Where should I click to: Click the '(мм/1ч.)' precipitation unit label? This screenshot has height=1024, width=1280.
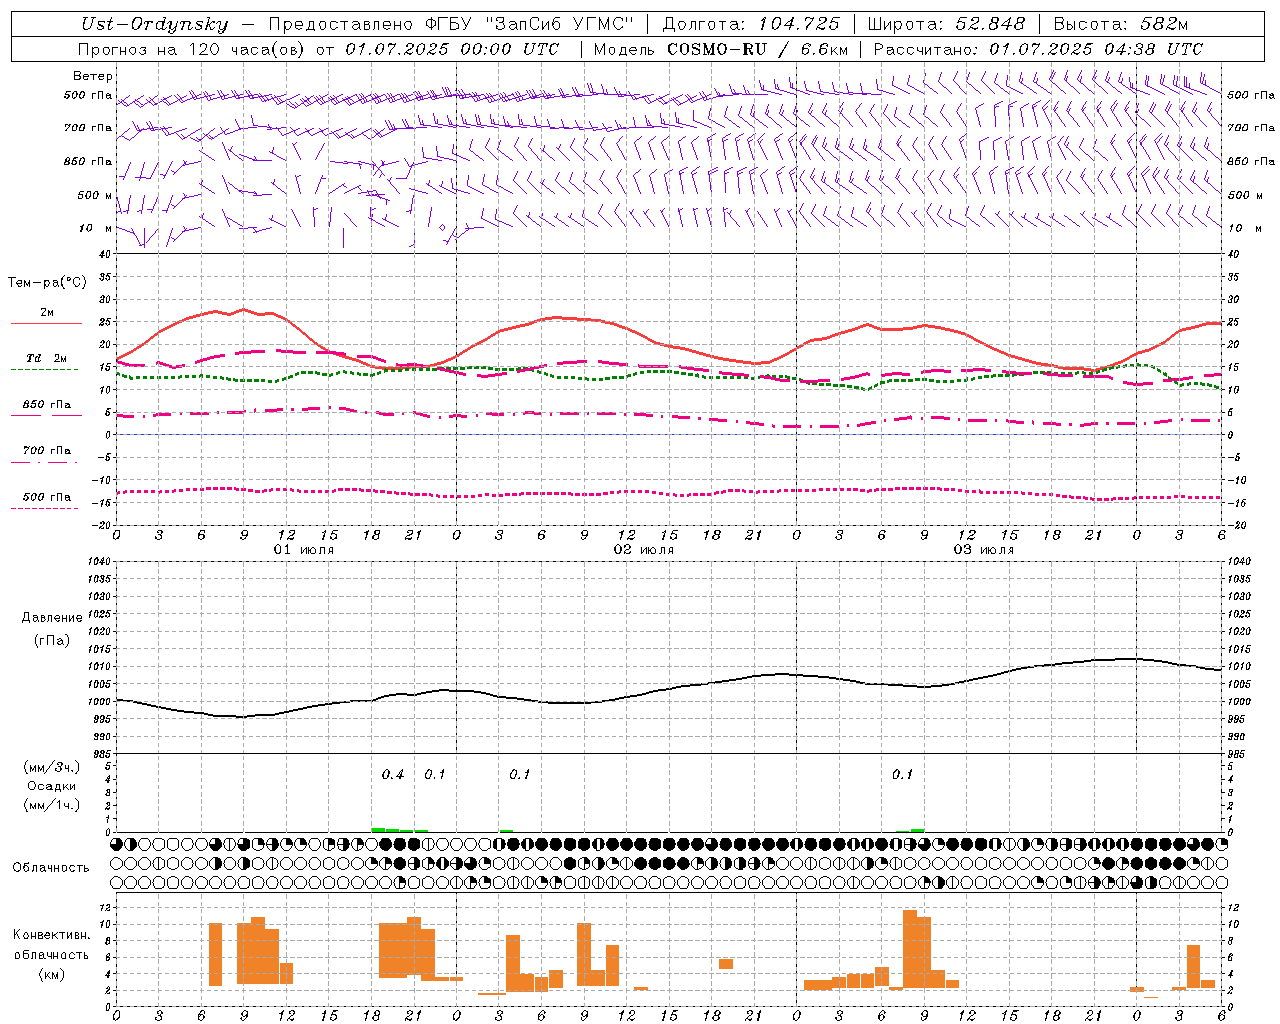point(52,805)
